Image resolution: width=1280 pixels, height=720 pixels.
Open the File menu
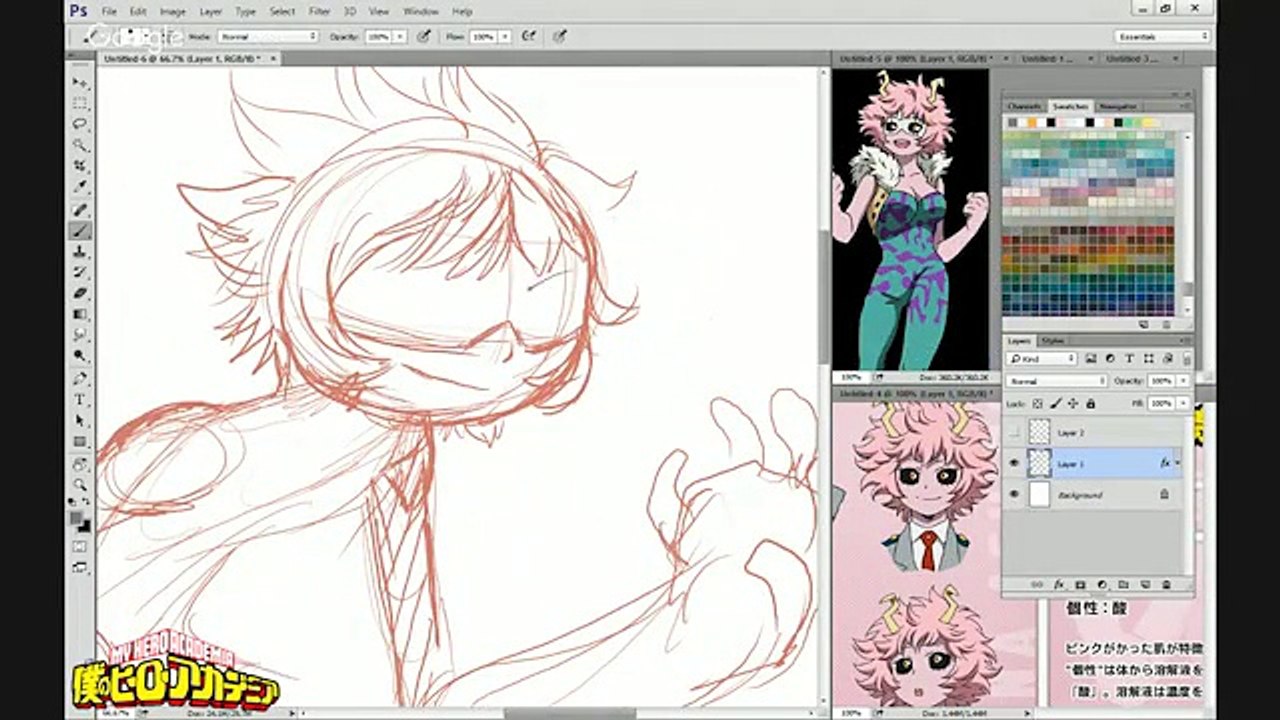(109, 12)
